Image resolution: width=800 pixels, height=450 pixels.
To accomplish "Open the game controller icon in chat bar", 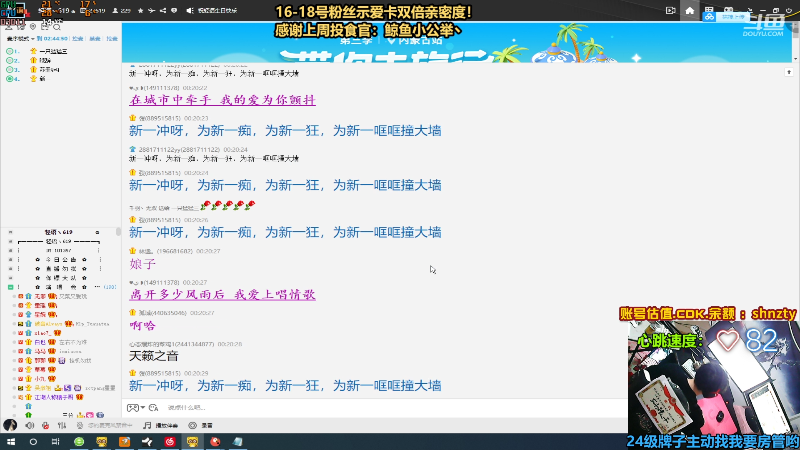I will [132, 408].
